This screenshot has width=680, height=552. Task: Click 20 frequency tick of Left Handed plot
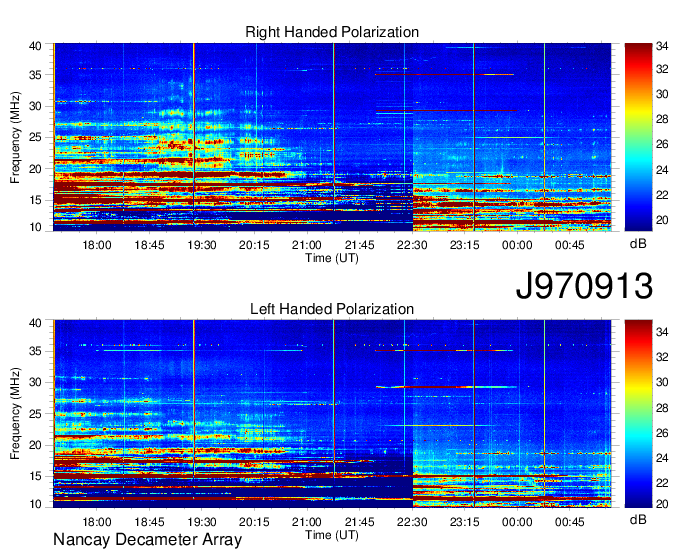coord(36,445)
